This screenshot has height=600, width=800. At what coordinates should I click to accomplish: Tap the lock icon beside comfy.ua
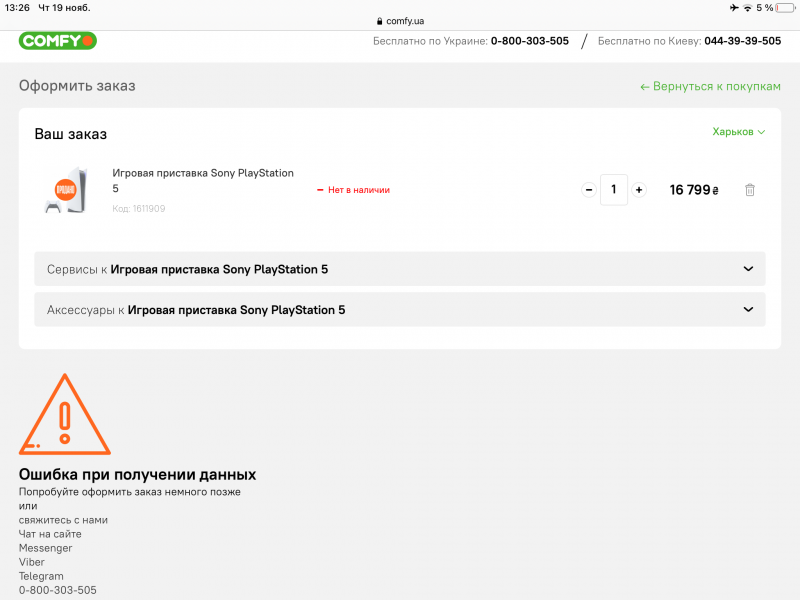pos(379,21)
